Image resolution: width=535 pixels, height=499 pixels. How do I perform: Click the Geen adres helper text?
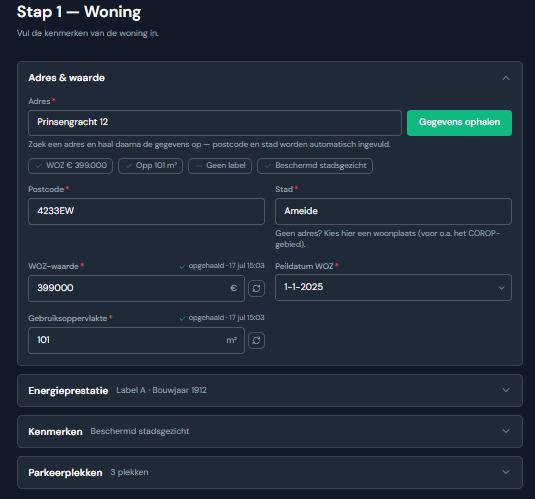pos(388,239)
